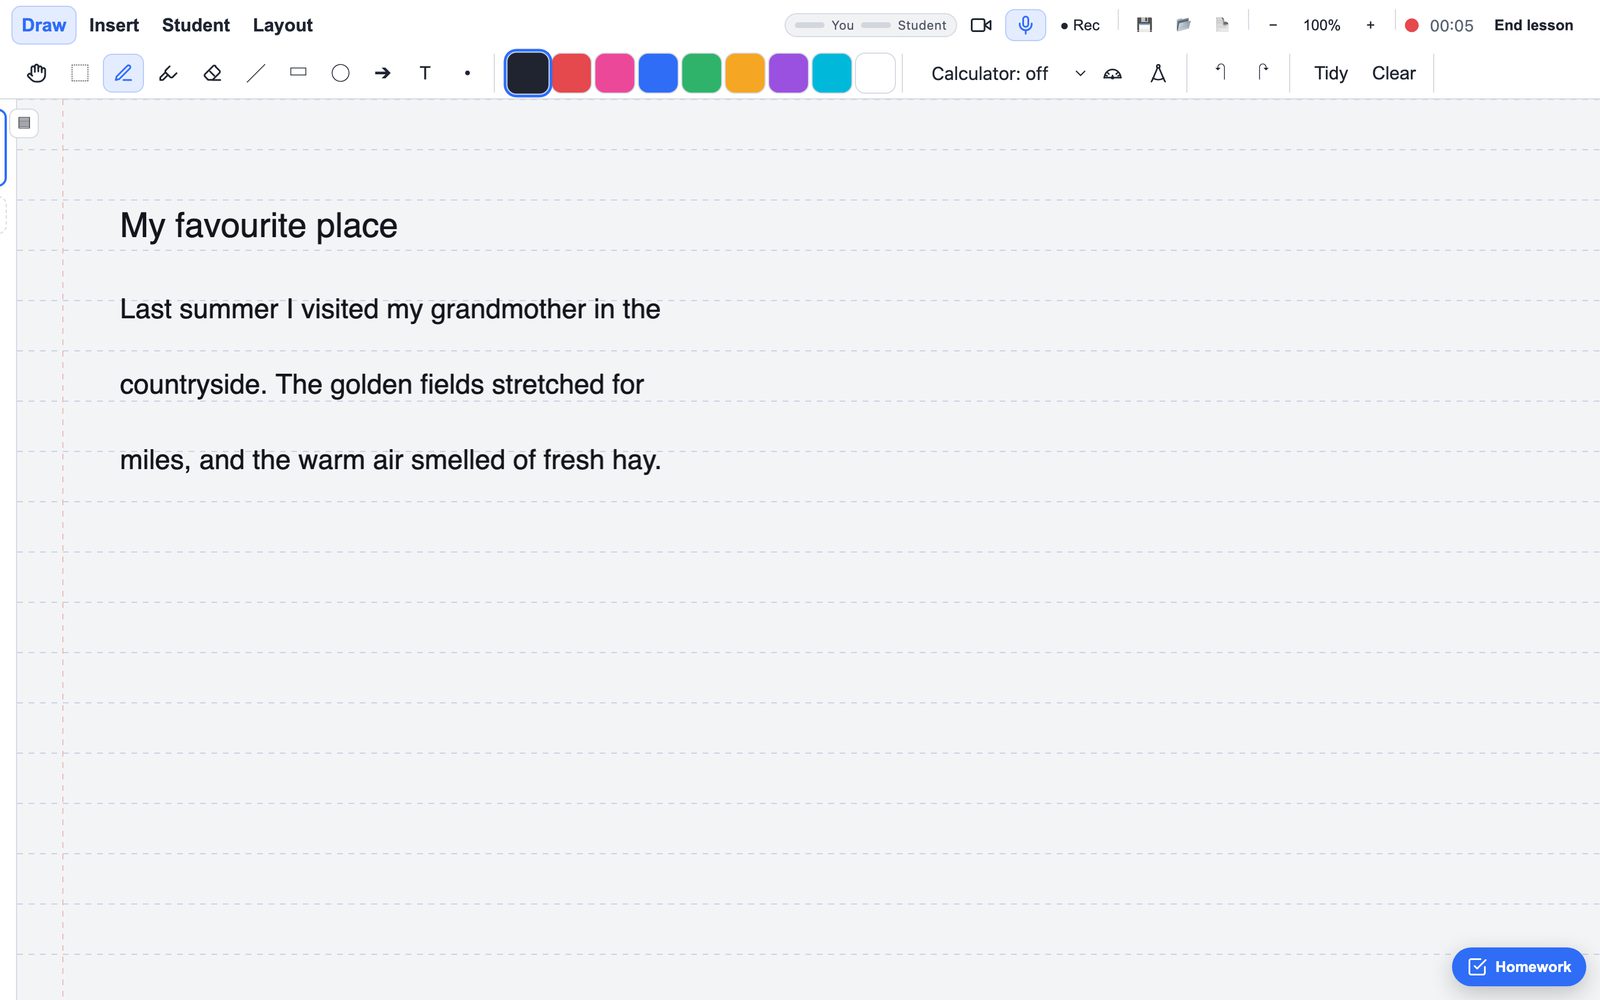Open the compass tool
The height and width of the screenshot is (1000, 1600).
click(x=1158, y=73)
